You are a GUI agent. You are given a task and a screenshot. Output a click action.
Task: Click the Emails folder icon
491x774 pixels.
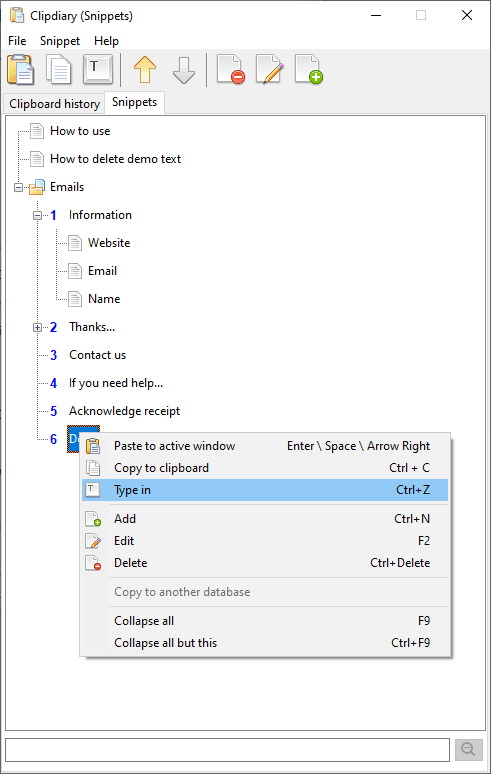coord(37,187)
